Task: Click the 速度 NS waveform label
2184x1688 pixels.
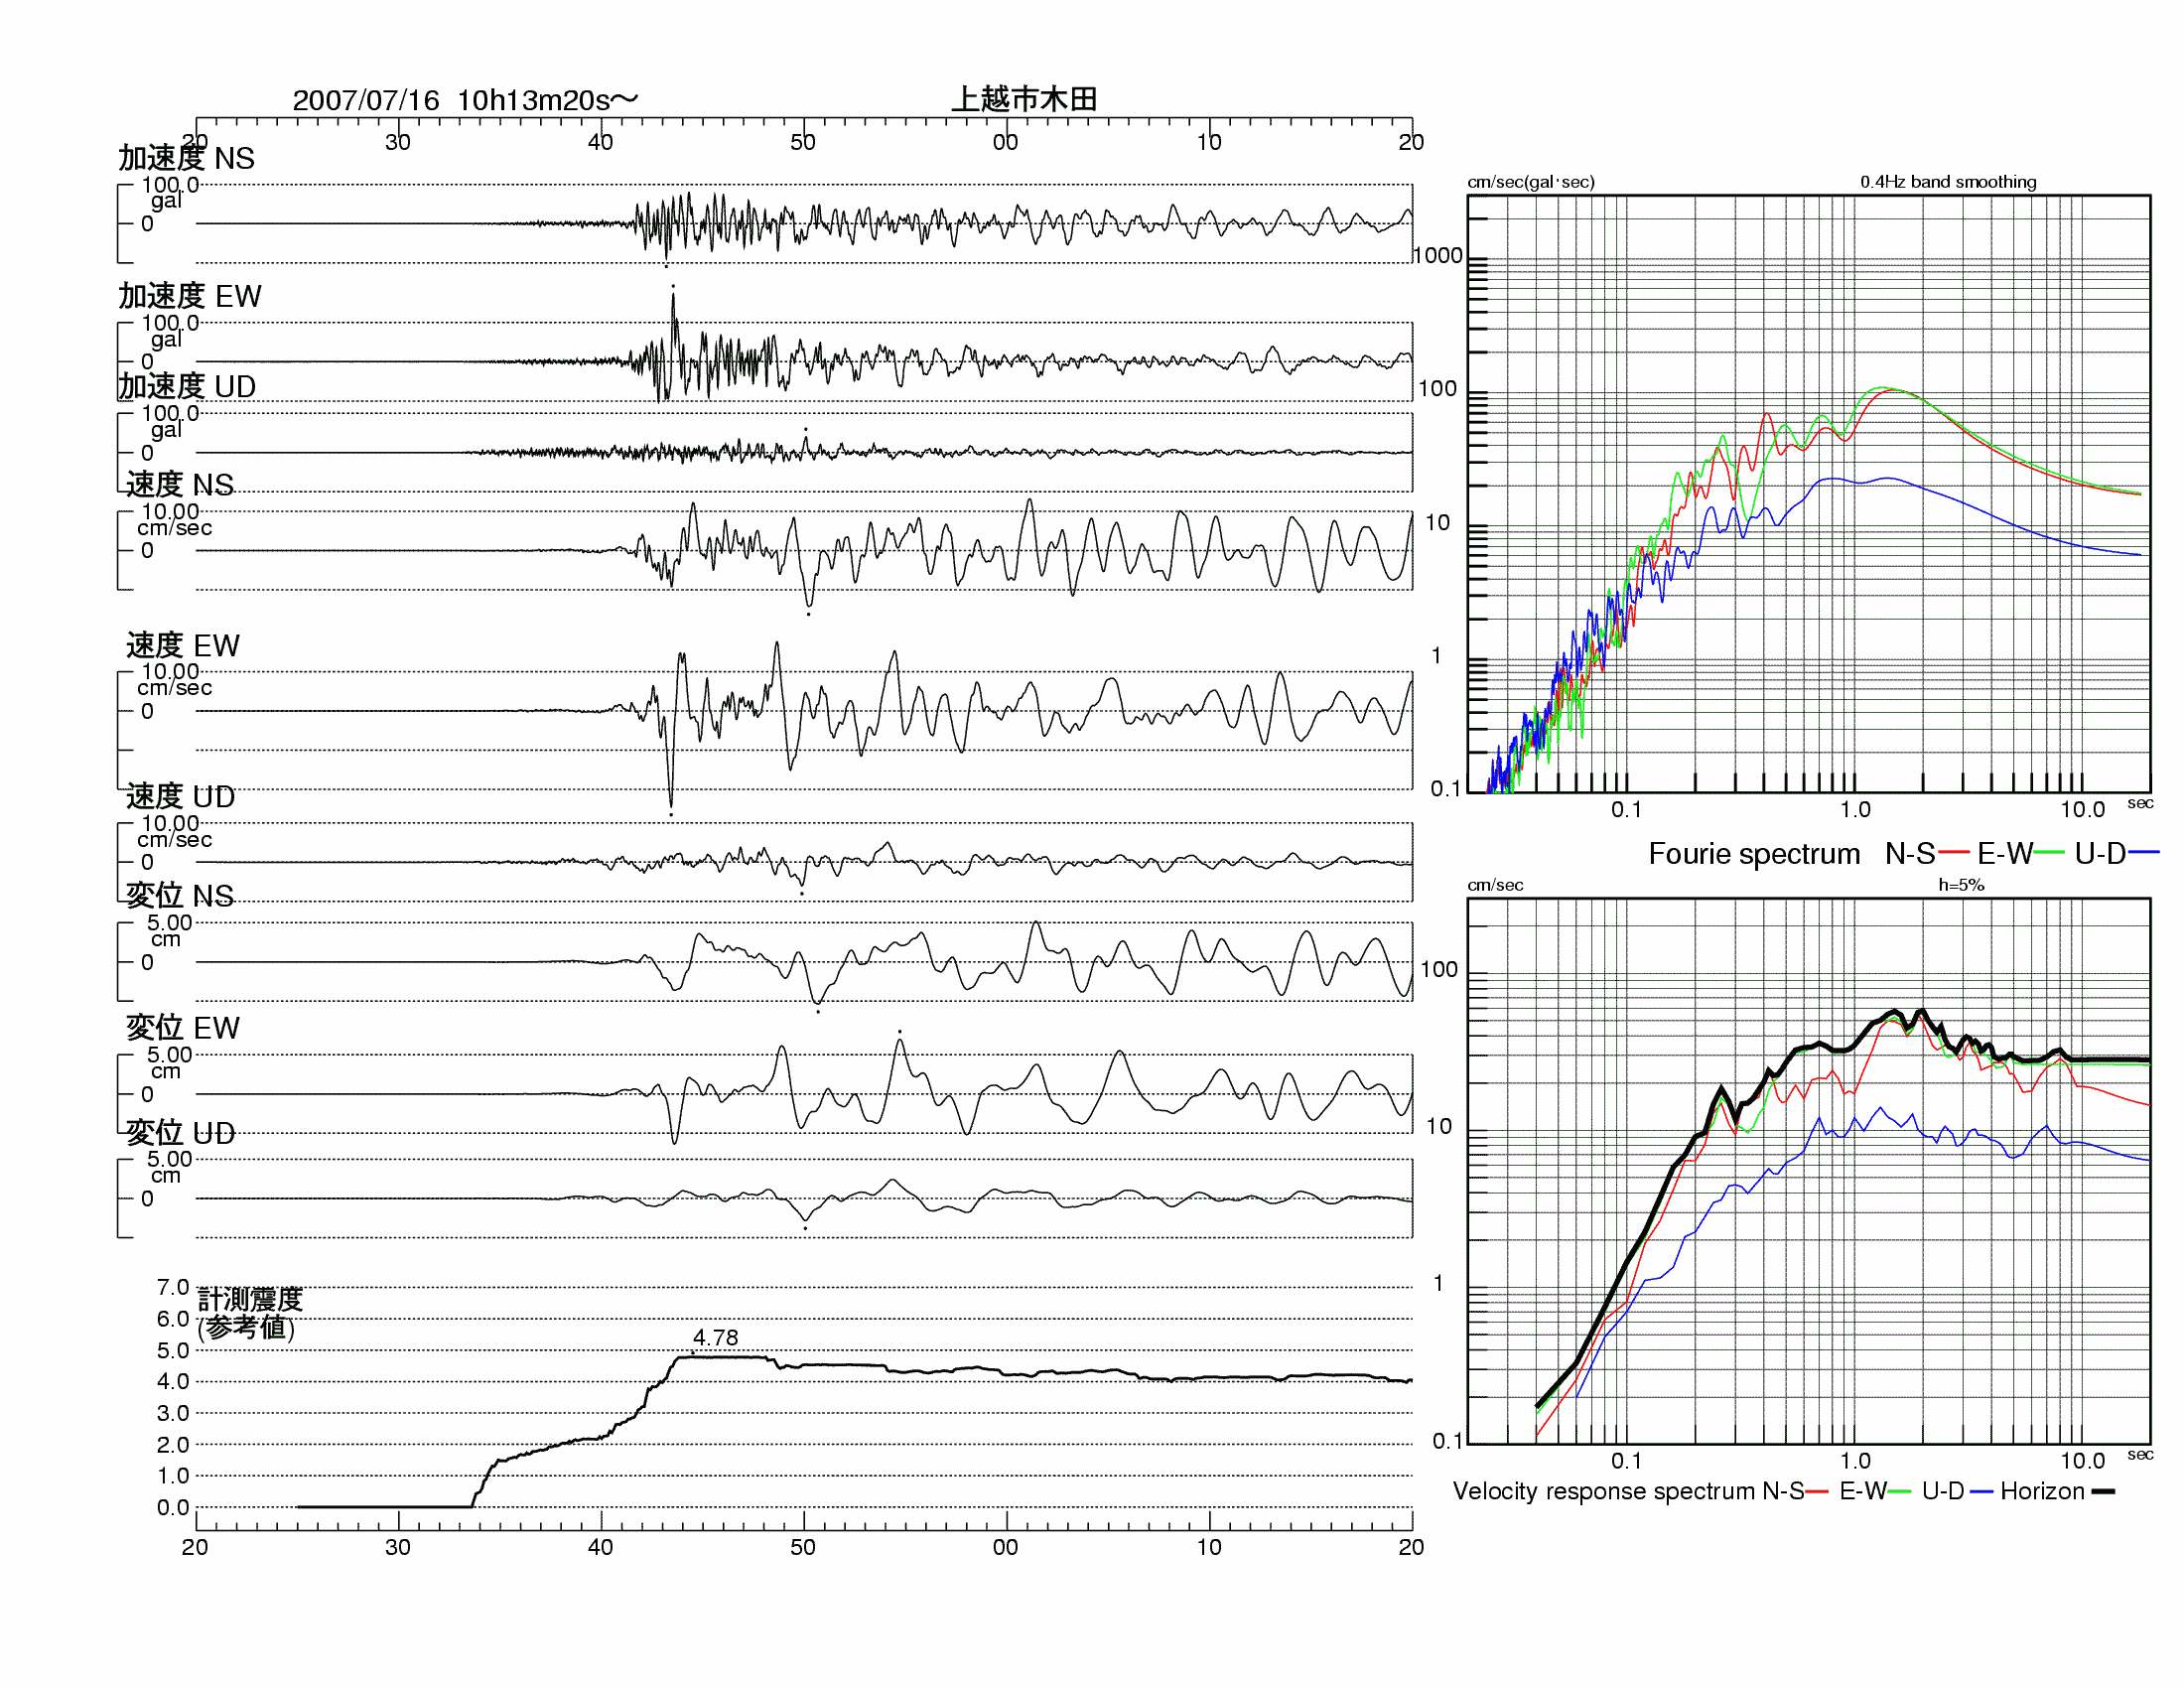Action: coord(179,484)
